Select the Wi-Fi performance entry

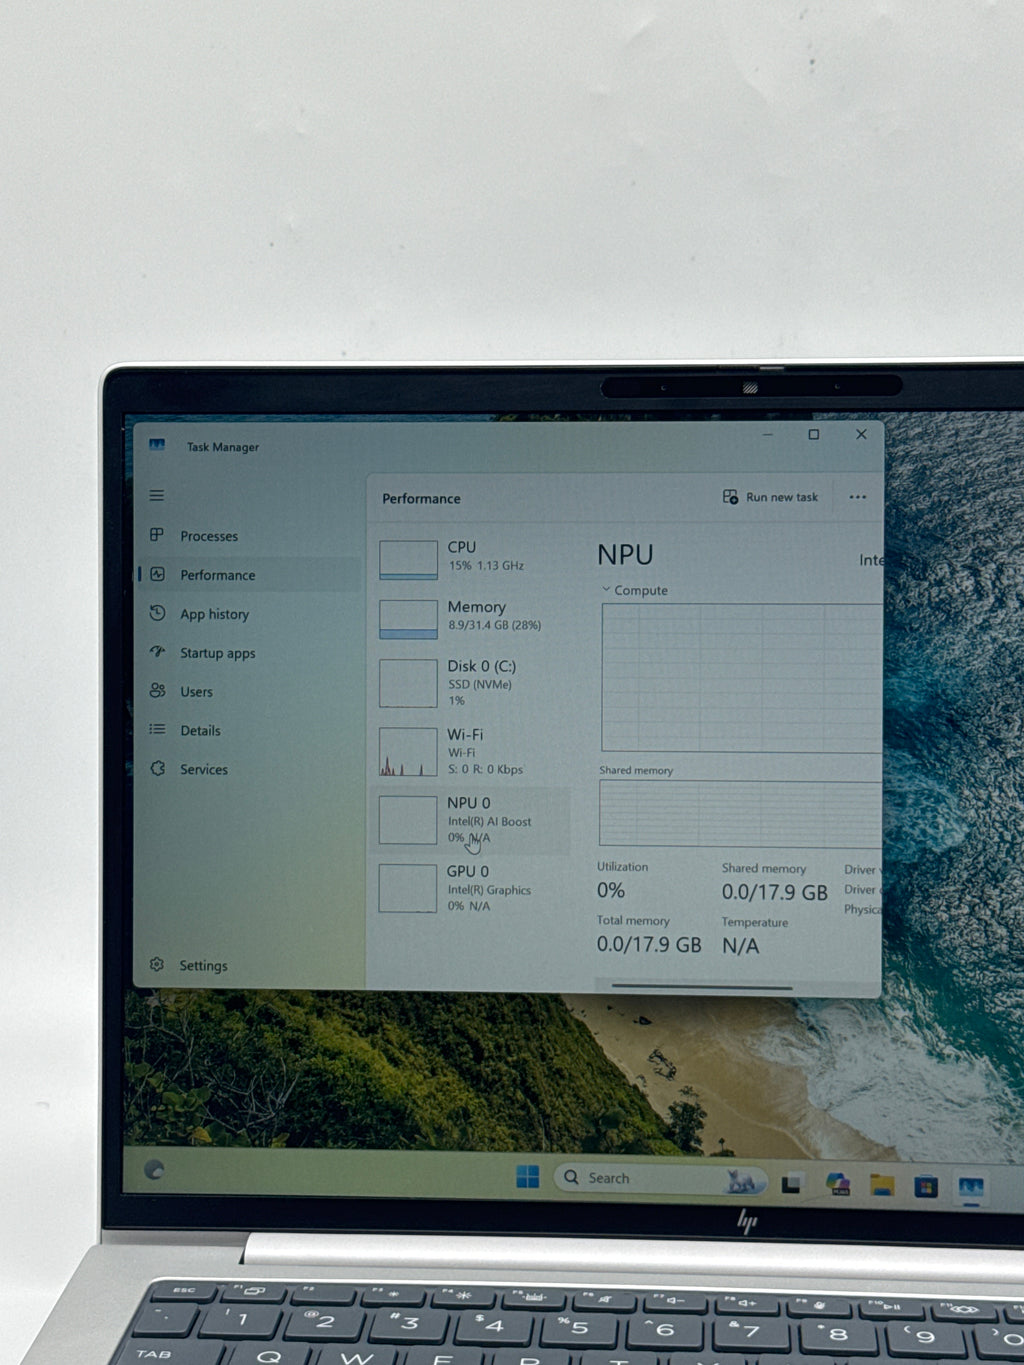pyautogui.click(x=472, y=751)
